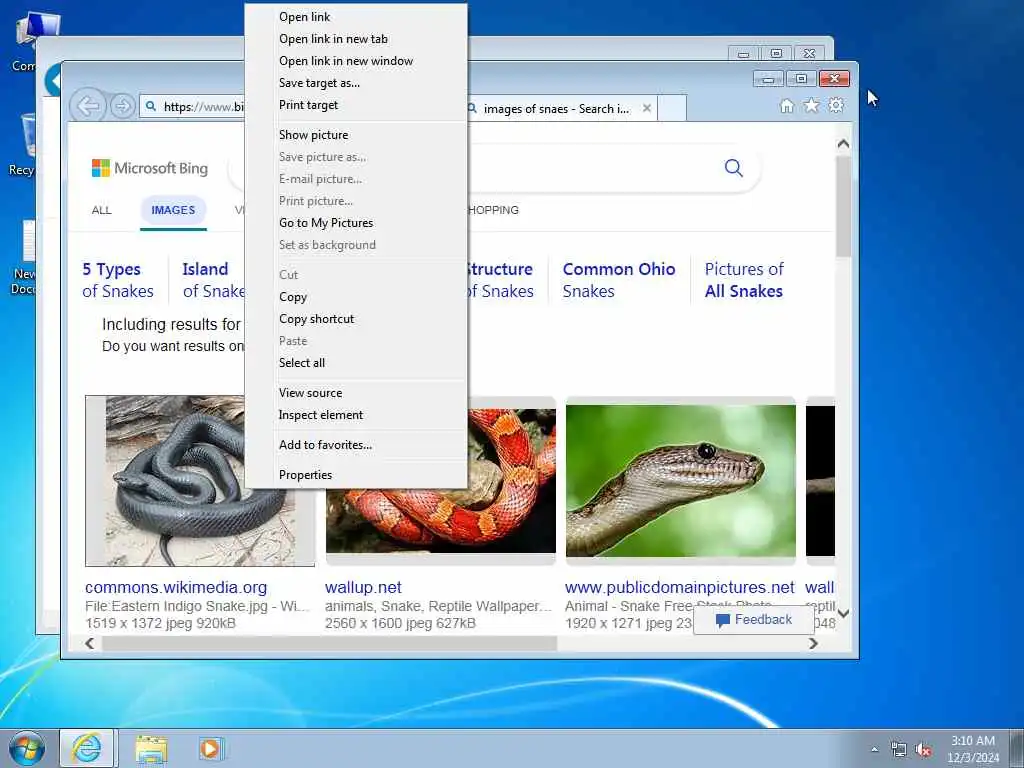Viewport: 1024px width, 768px height.
Task: Open the empty new tab button
Action: (671, 108)
